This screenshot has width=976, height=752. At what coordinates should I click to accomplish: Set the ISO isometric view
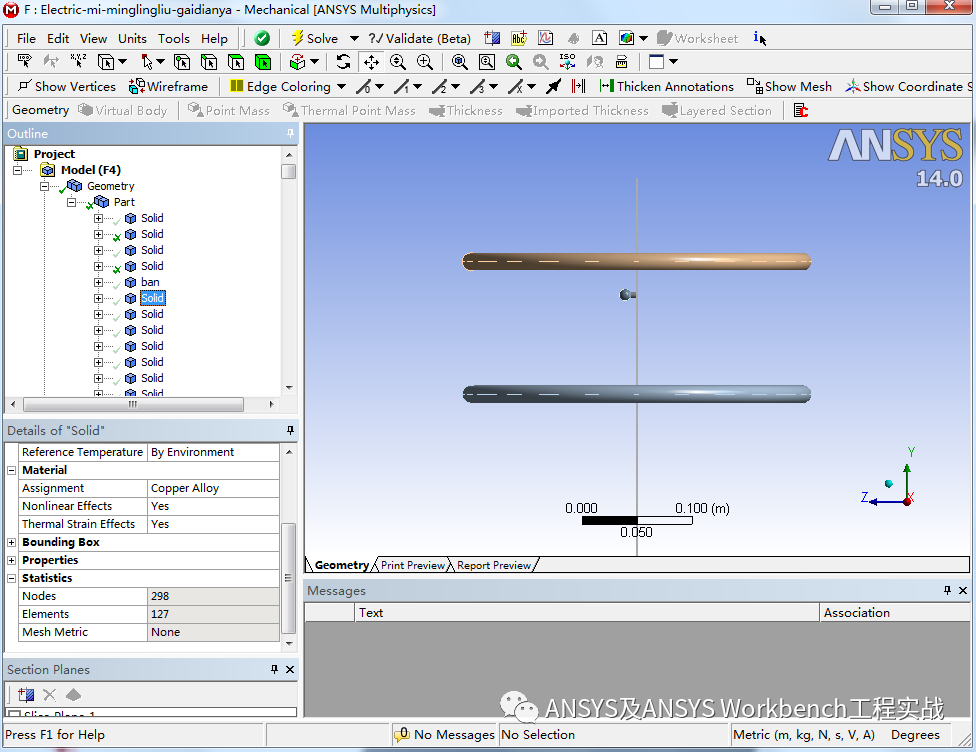(x=568, y=62)
